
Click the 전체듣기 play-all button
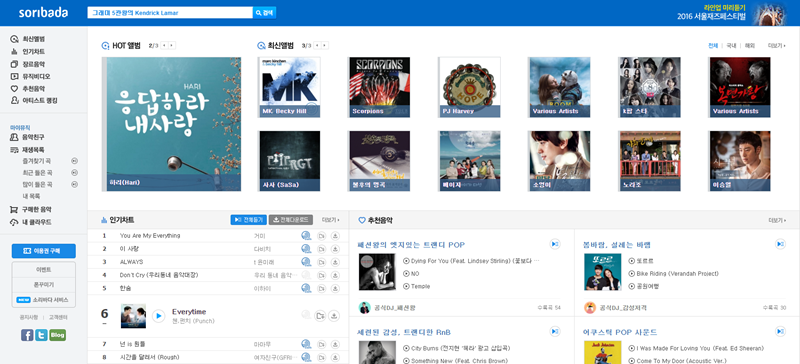tap(248, 220)
